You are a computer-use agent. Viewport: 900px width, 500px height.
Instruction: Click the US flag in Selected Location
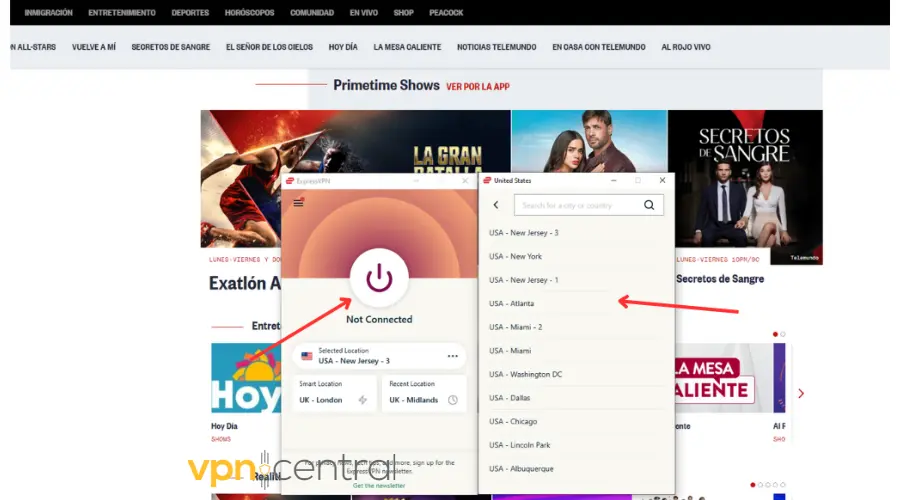click(x=307, y=356)
